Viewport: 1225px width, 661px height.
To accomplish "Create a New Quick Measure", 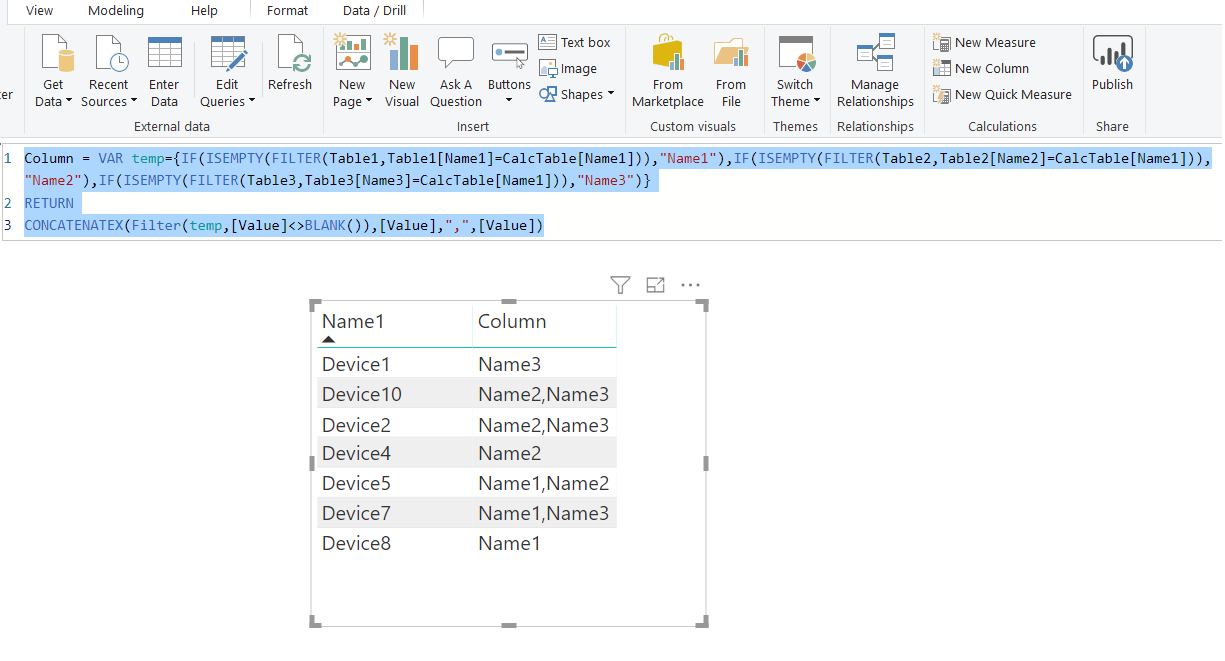I will pos(1002,95).
